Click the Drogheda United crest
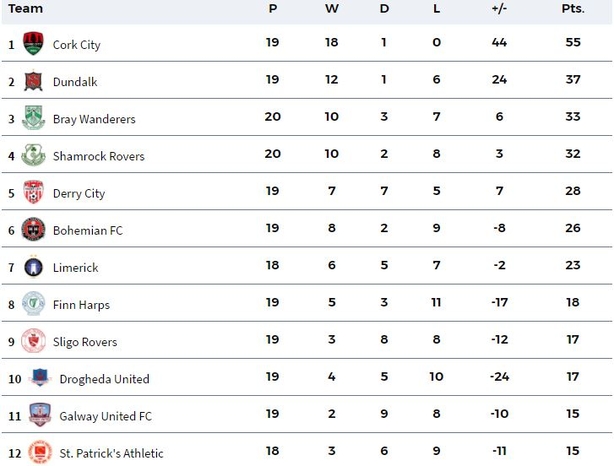The image size is (614, 466). click(40, 377)
